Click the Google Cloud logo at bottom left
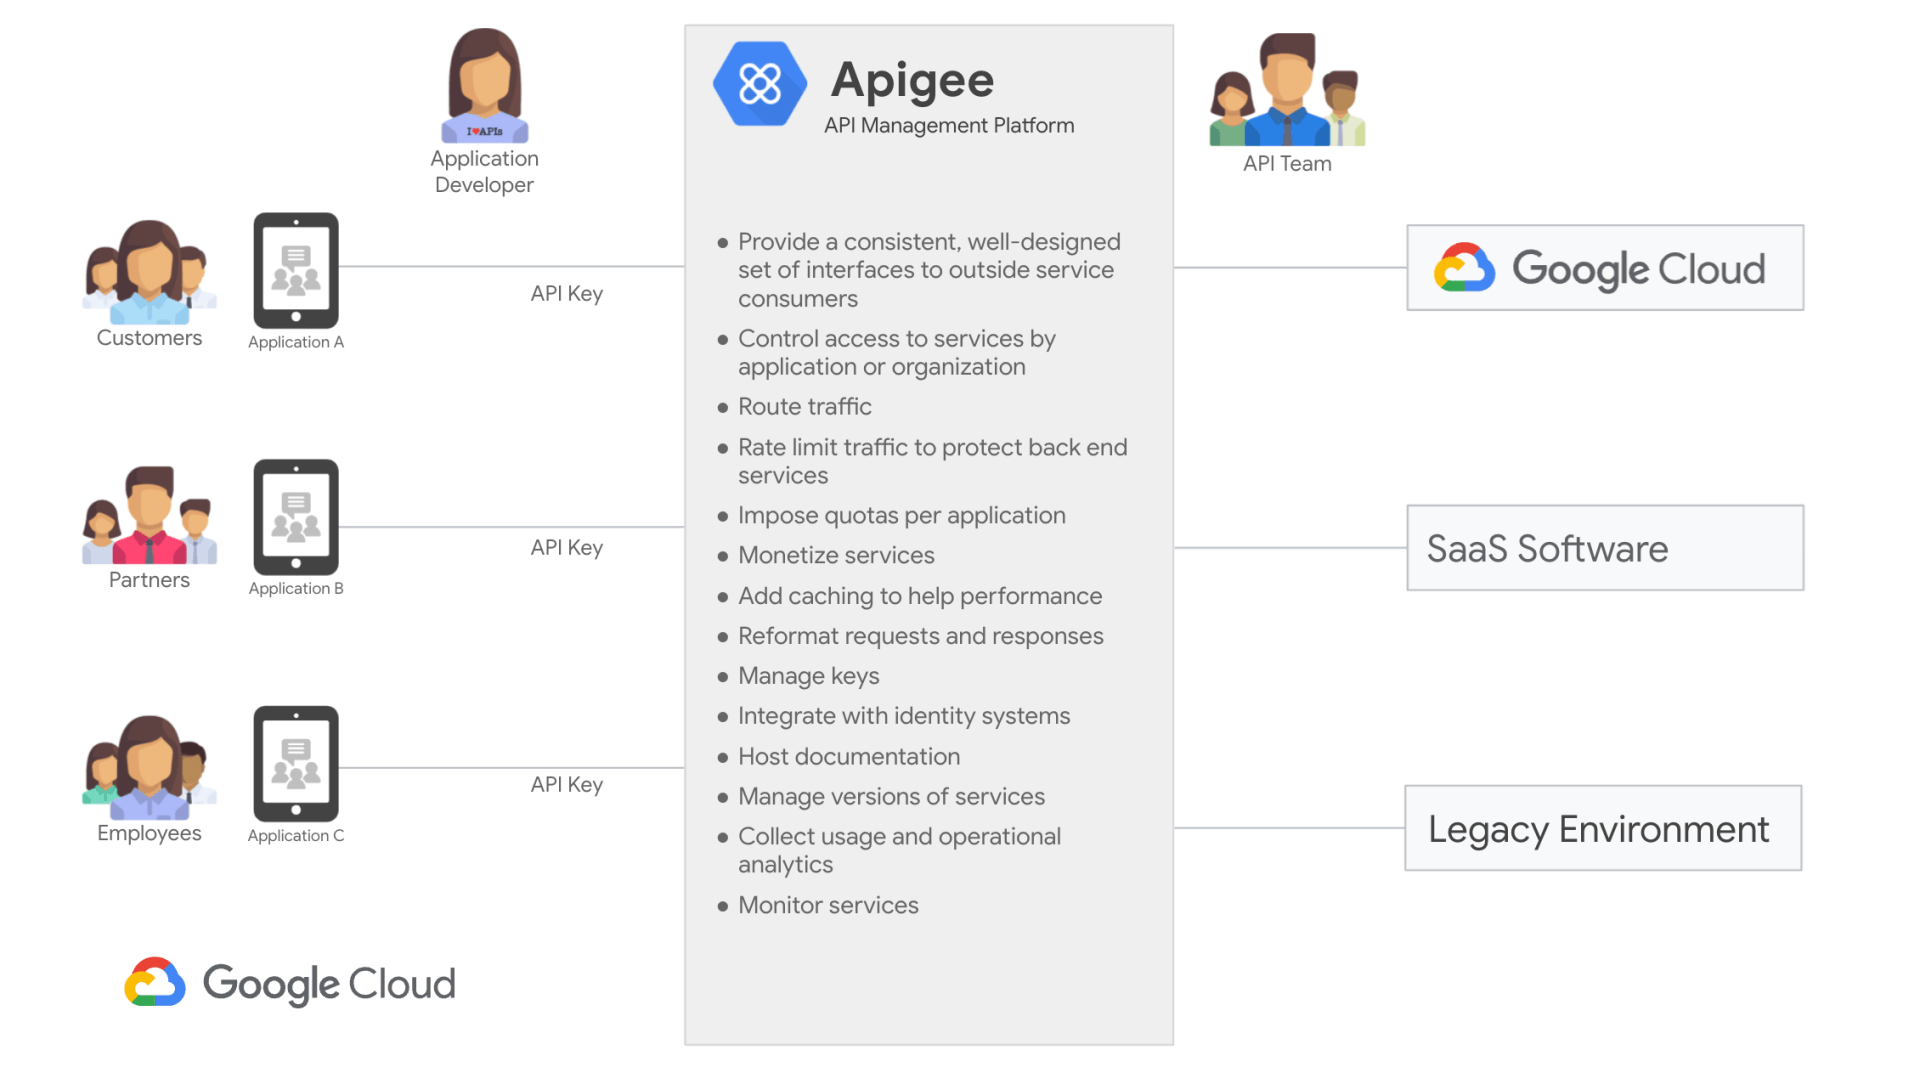 click(290, 983)
